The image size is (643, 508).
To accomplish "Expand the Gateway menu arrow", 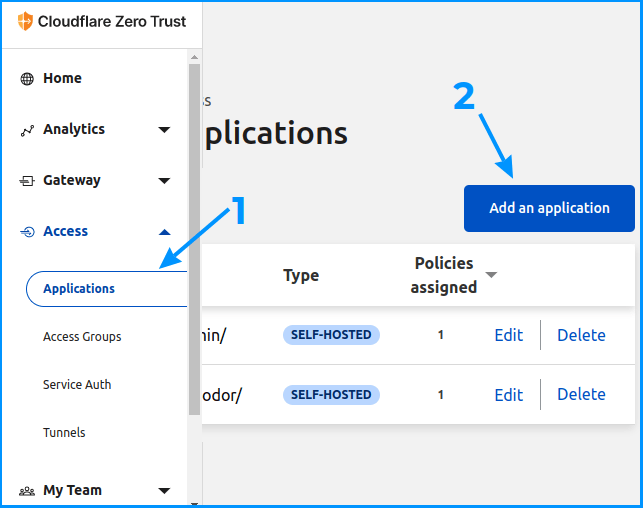I will pos(164,181).
